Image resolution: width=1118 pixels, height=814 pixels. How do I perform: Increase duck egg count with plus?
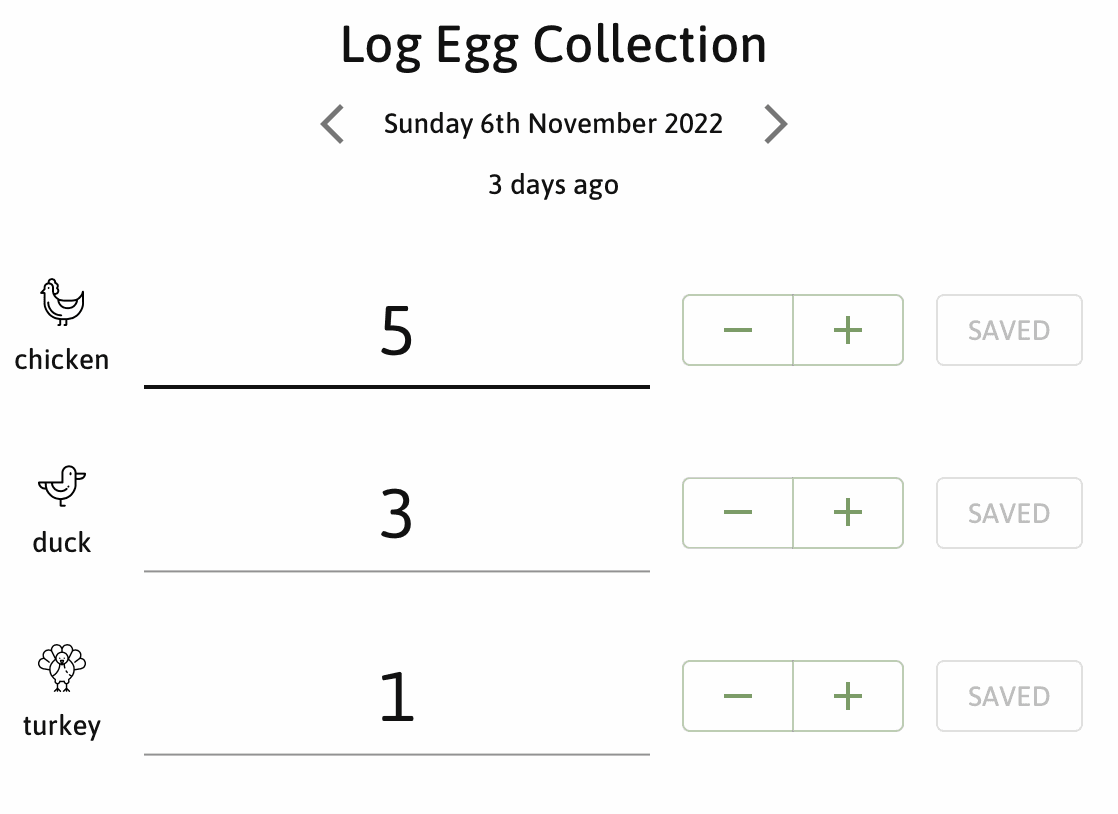(848, 513)
